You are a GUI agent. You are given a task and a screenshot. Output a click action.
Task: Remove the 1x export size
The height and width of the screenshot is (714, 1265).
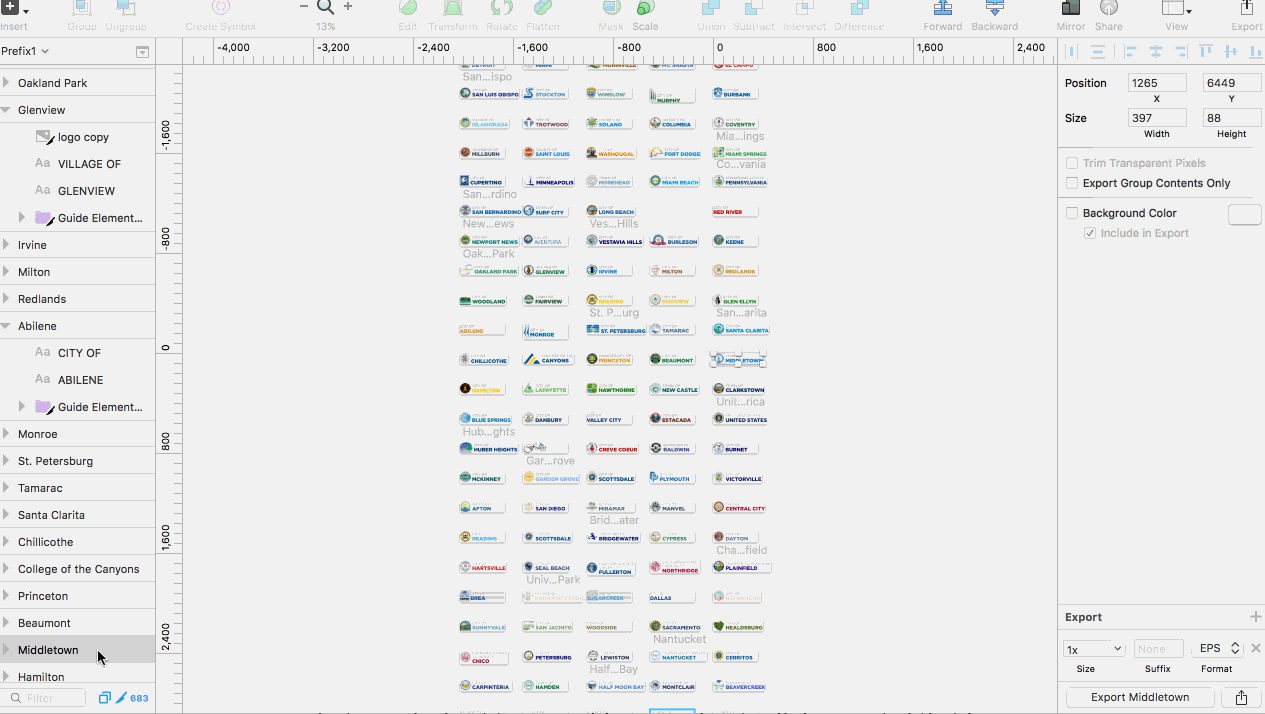pyautogui.click(x=1256, y=648)
